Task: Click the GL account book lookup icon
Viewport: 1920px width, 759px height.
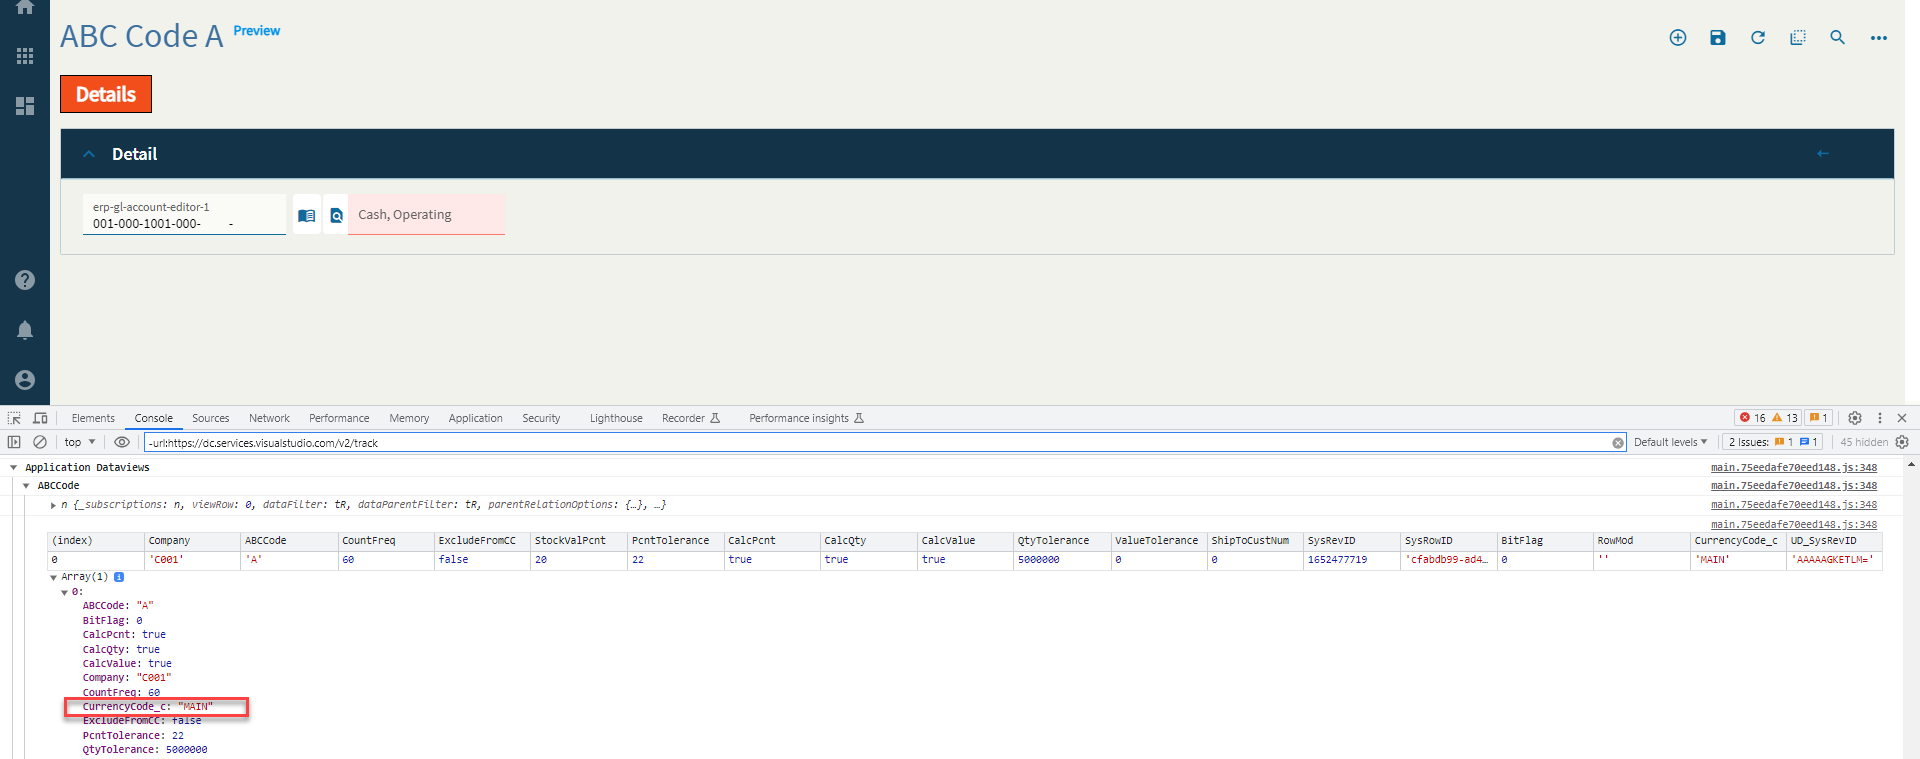Action: tap(307, 215)
